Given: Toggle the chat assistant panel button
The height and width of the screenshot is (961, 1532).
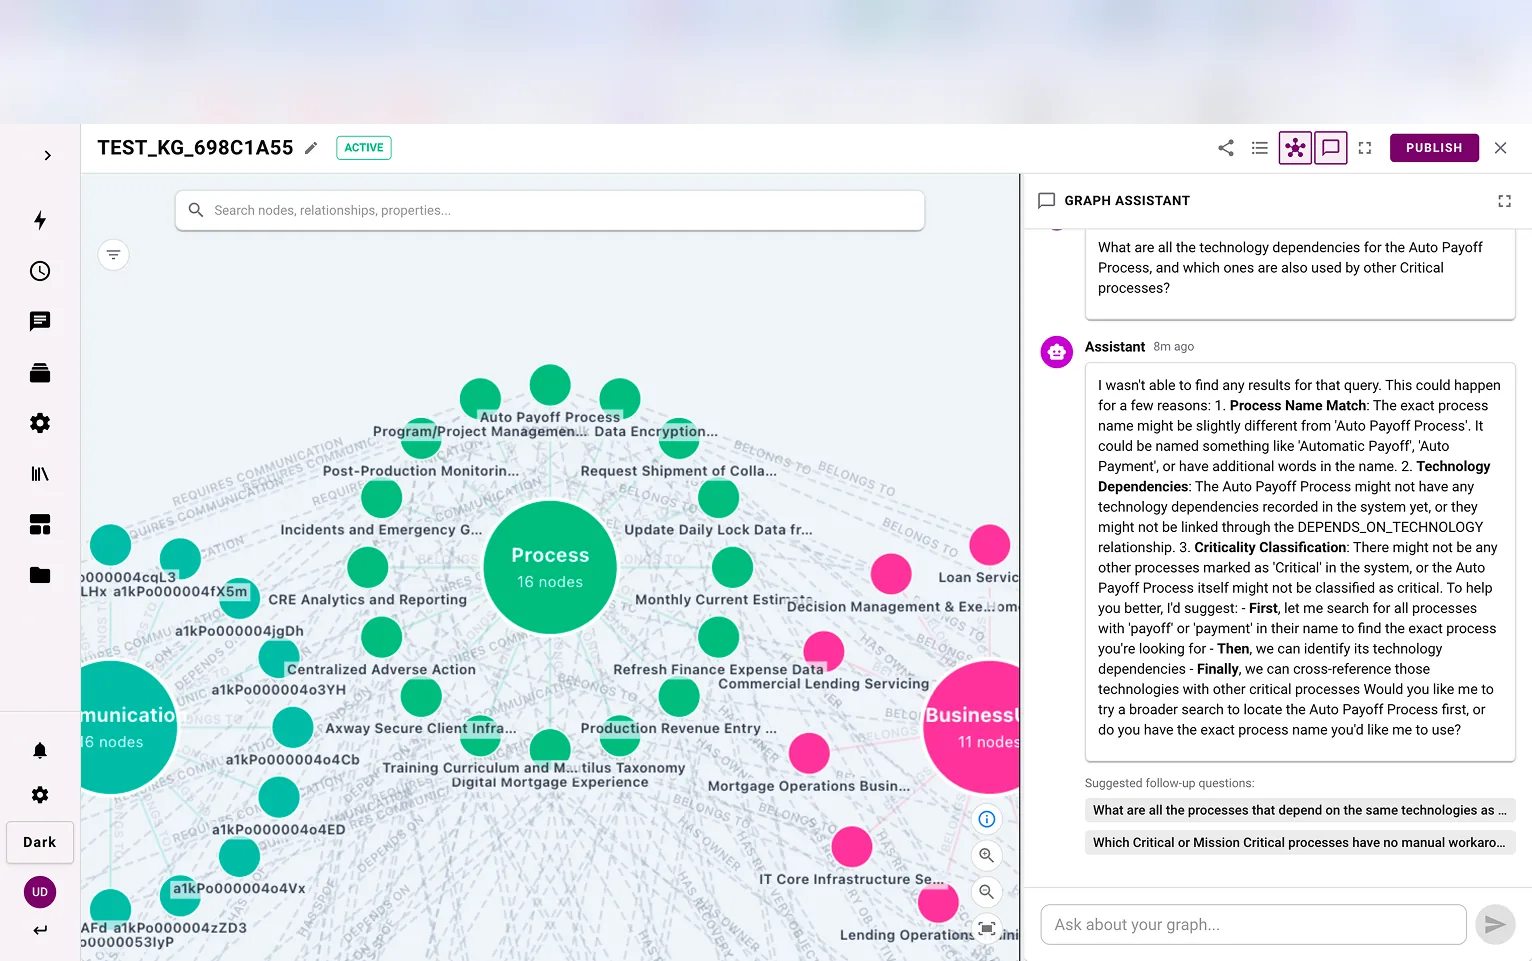Looking at the screenshot, I should [1331, 148].
